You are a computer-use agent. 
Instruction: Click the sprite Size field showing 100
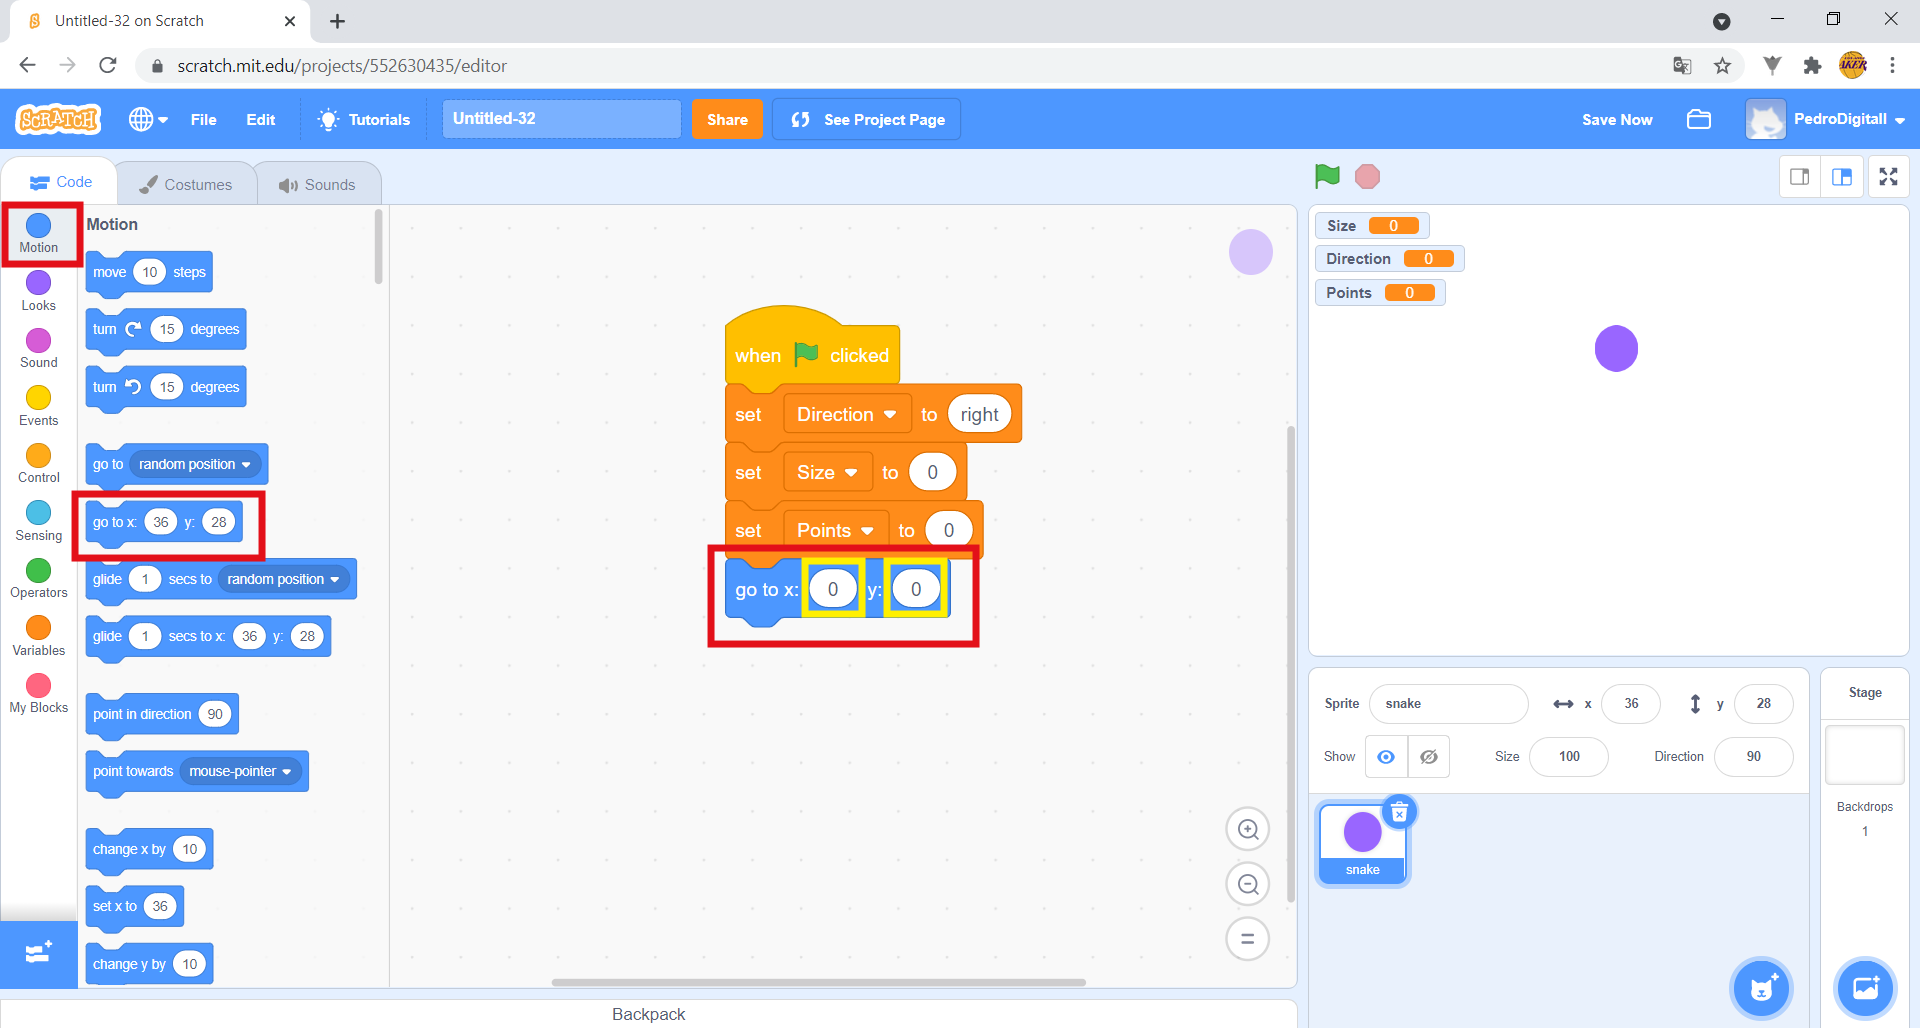point(1569,757)
